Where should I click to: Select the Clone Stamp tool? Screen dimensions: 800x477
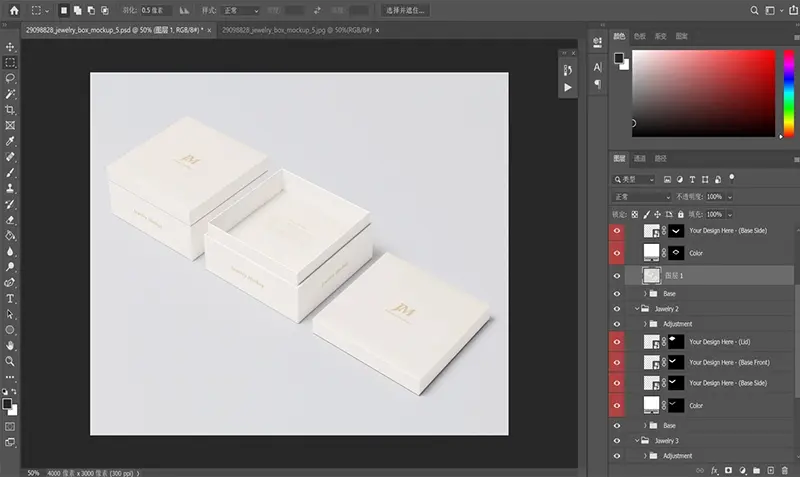tap(10, 188)
